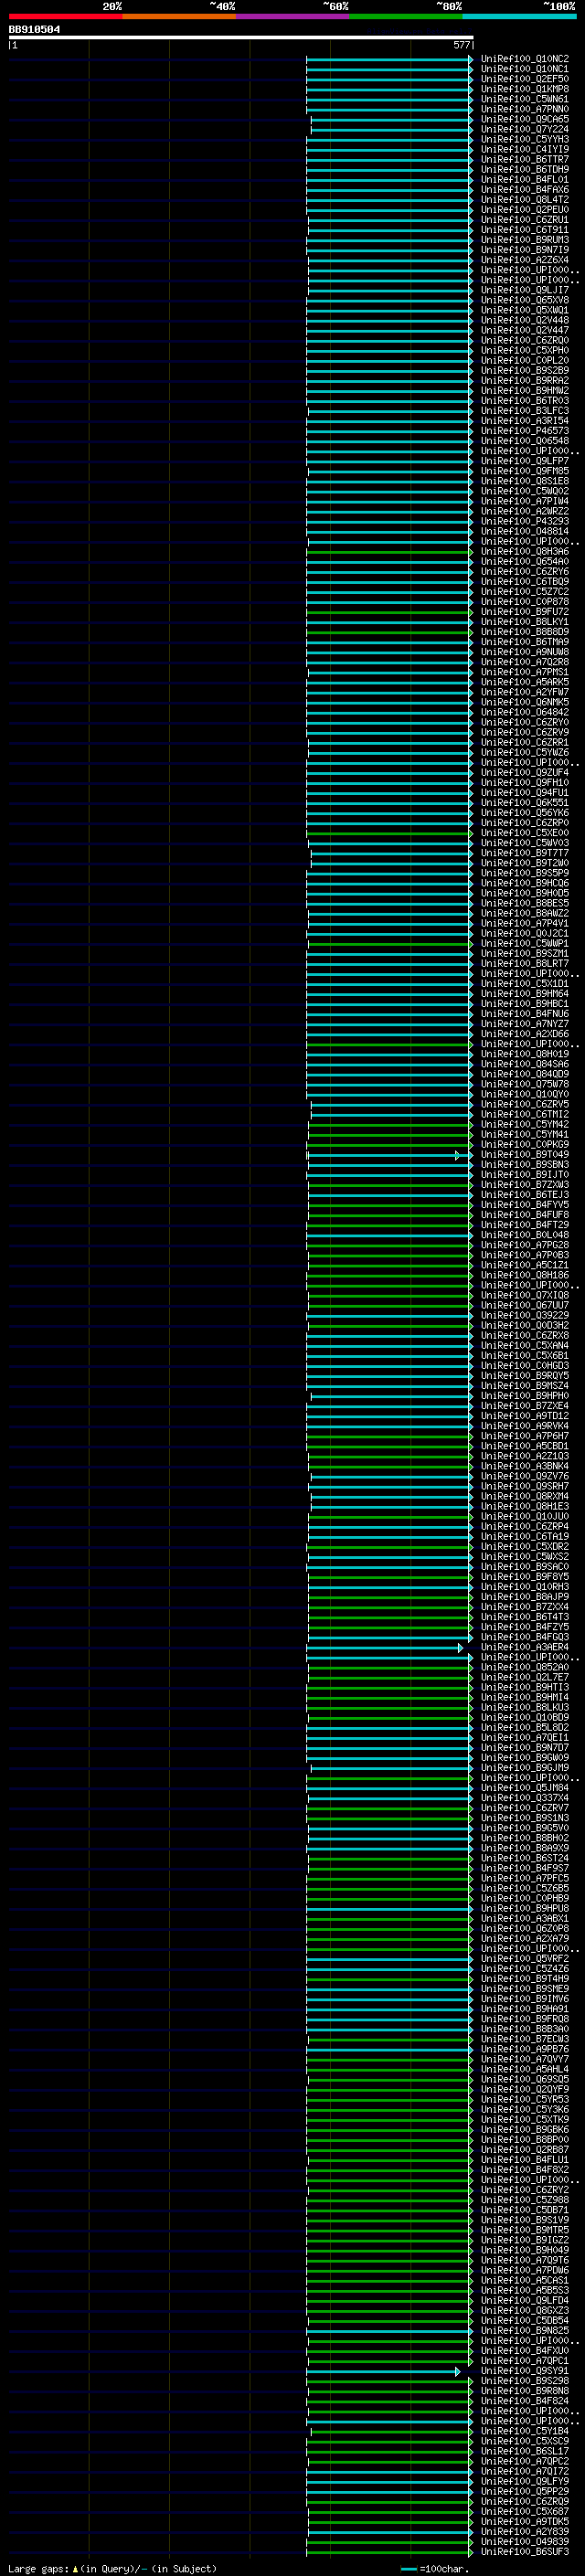Select hit UniRef100_B4FYV5
The height and width of the screenshot is (2576, 585).
click(524, 1204)
